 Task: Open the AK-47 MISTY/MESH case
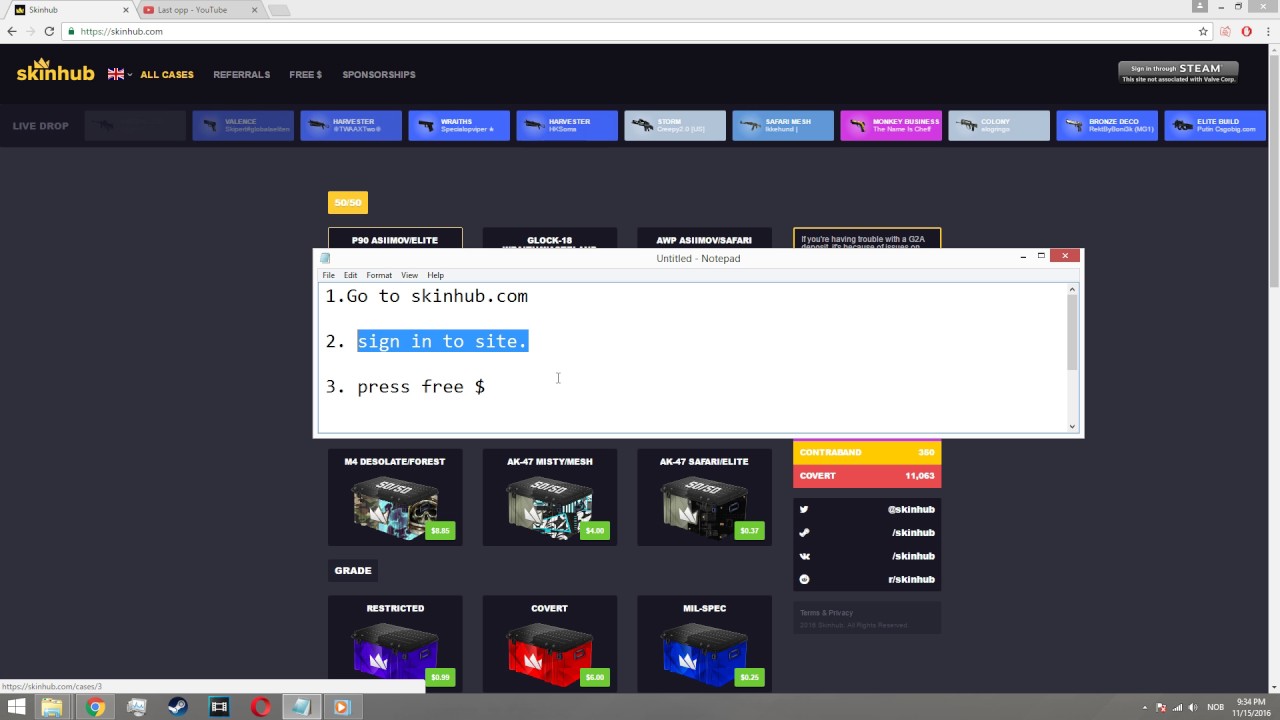pyautogui.click(x=550, y=497)
